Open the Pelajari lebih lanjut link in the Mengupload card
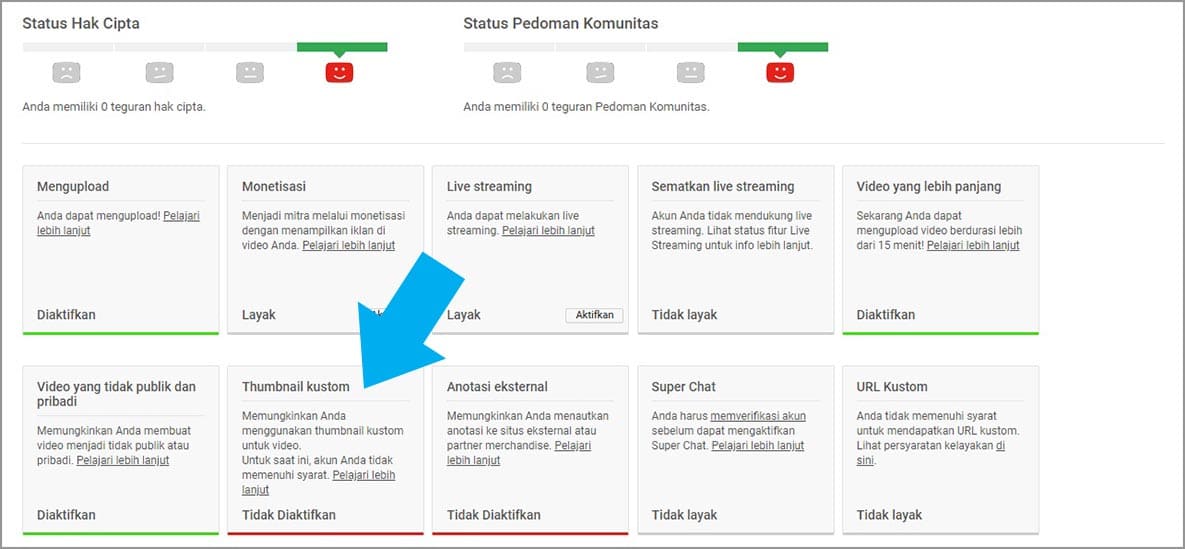This screenshot has height=549, width=1185. pyautogui.click(x=181, y=216)
